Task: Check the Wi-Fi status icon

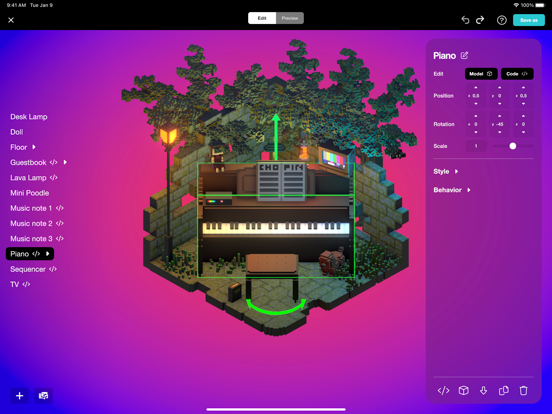Action: point(516,5)
